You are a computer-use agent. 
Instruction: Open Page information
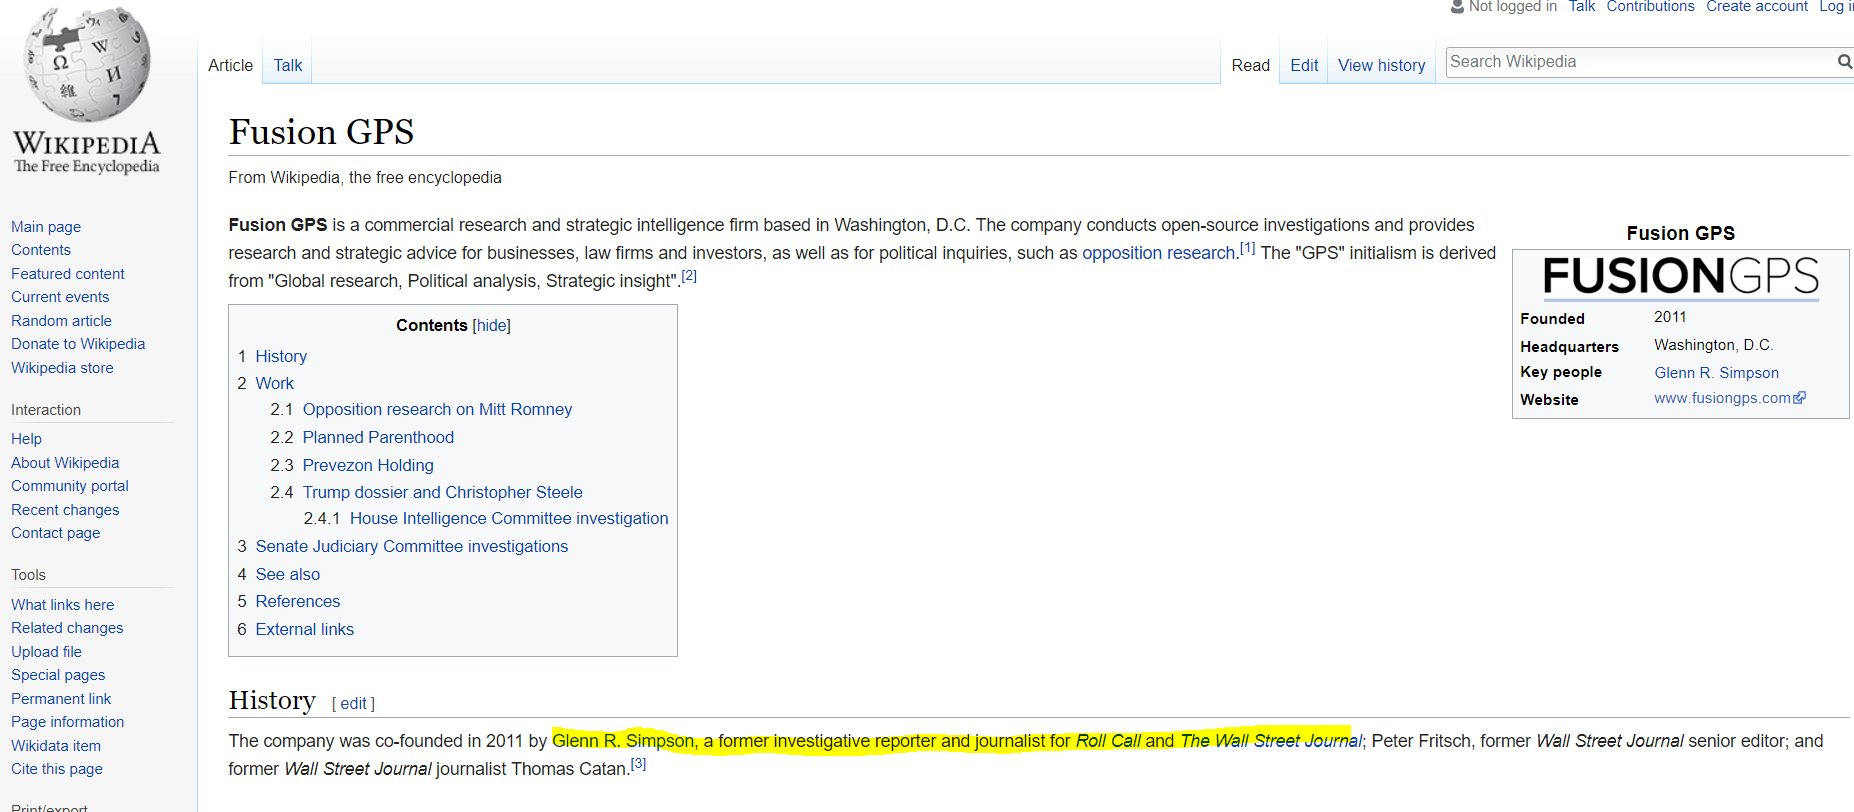(68, 722)
